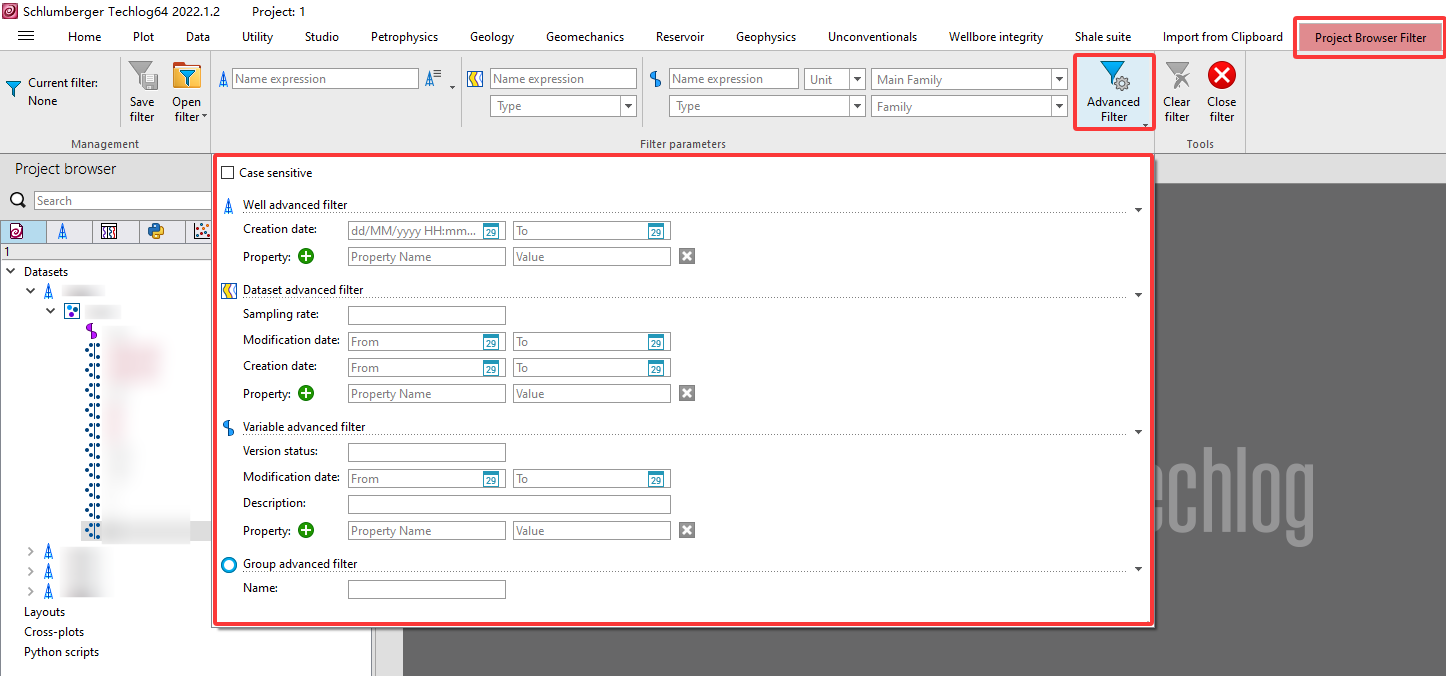The image size is (1446, 676).
Task: Click the Group Name input field
Action: (x=427, y=590)
